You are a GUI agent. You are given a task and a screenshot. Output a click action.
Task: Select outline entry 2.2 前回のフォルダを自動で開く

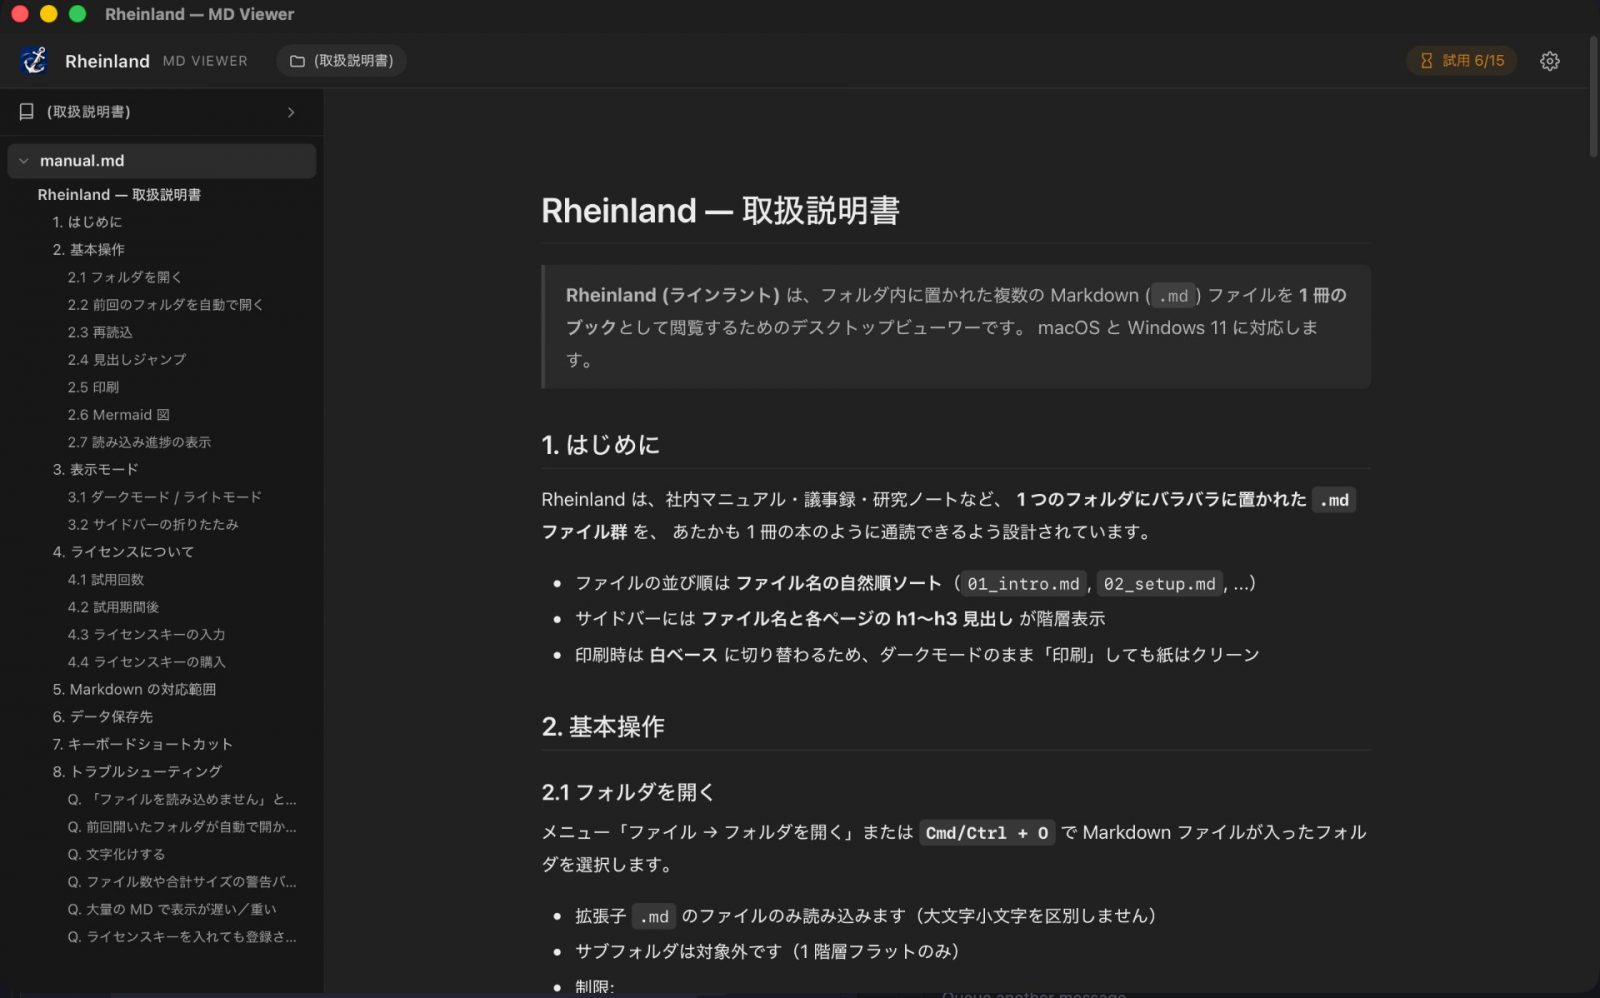165,305
